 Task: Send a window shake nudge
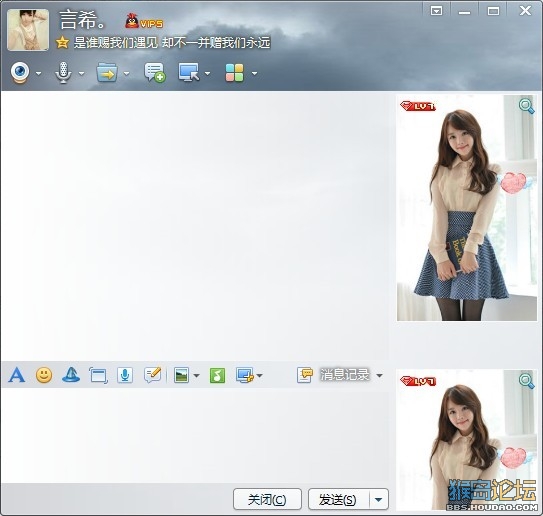[98, 375]
